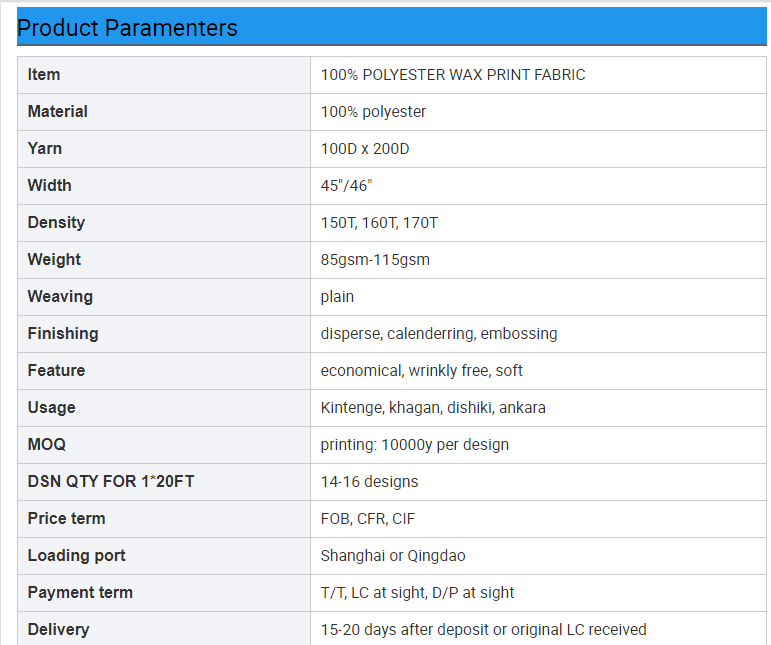Click the Weight row label
This screenshot has height=645, width=771.
tap(54, 260)
